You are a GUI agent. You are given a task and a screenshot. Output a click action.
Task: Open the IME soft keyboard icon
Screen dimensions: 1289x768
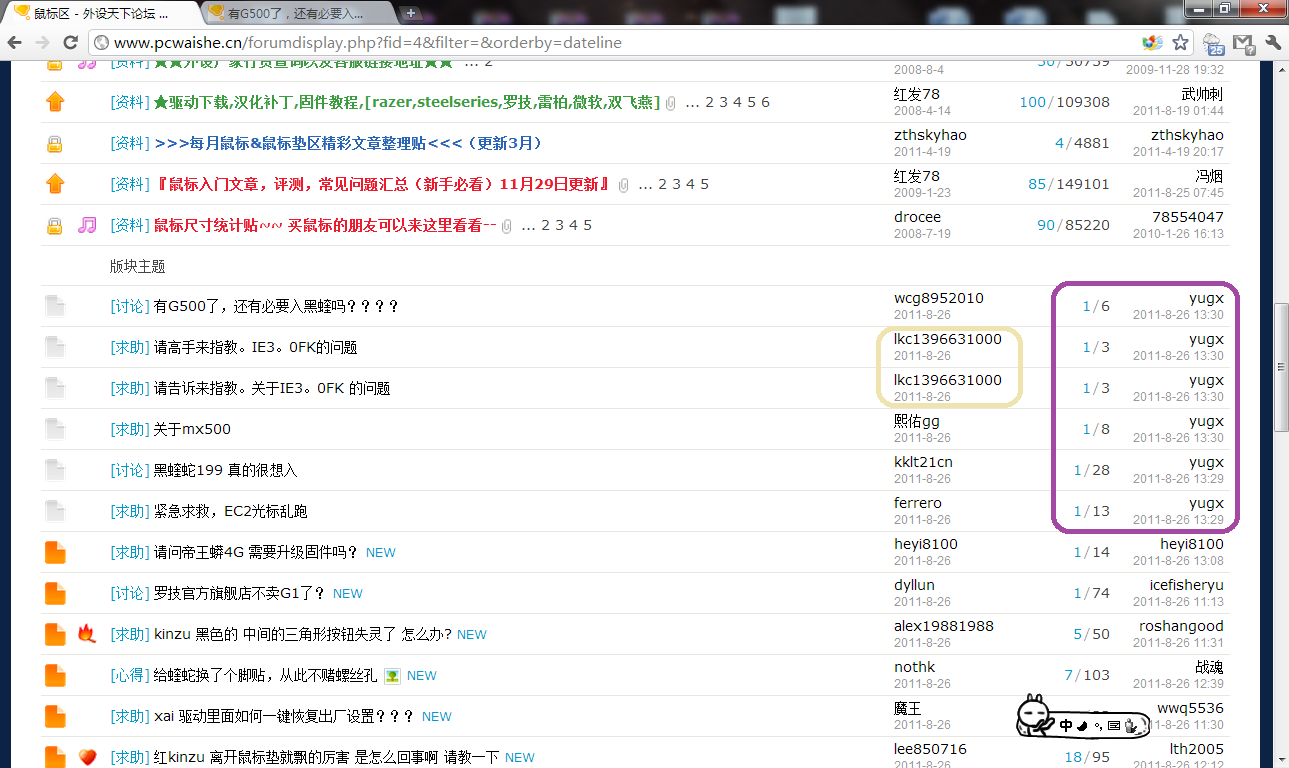tap(1113, 725)
